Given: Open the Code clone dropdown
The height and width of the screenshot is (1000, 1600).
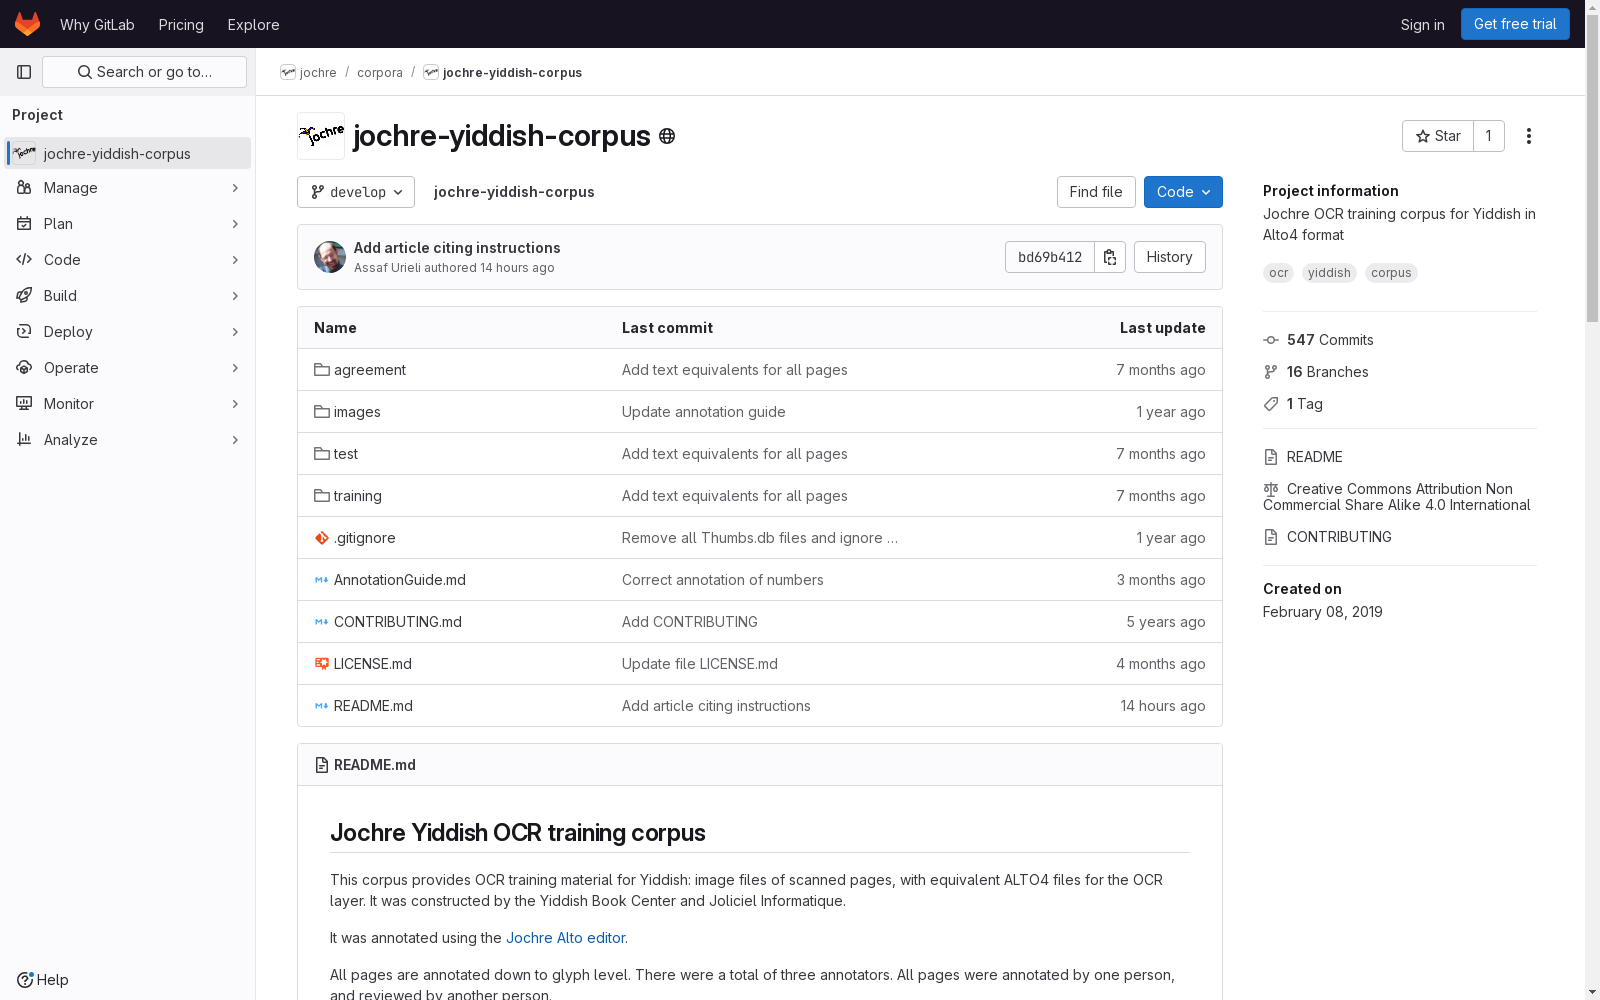Looking at the screenshot, I should click(1183, 192).
